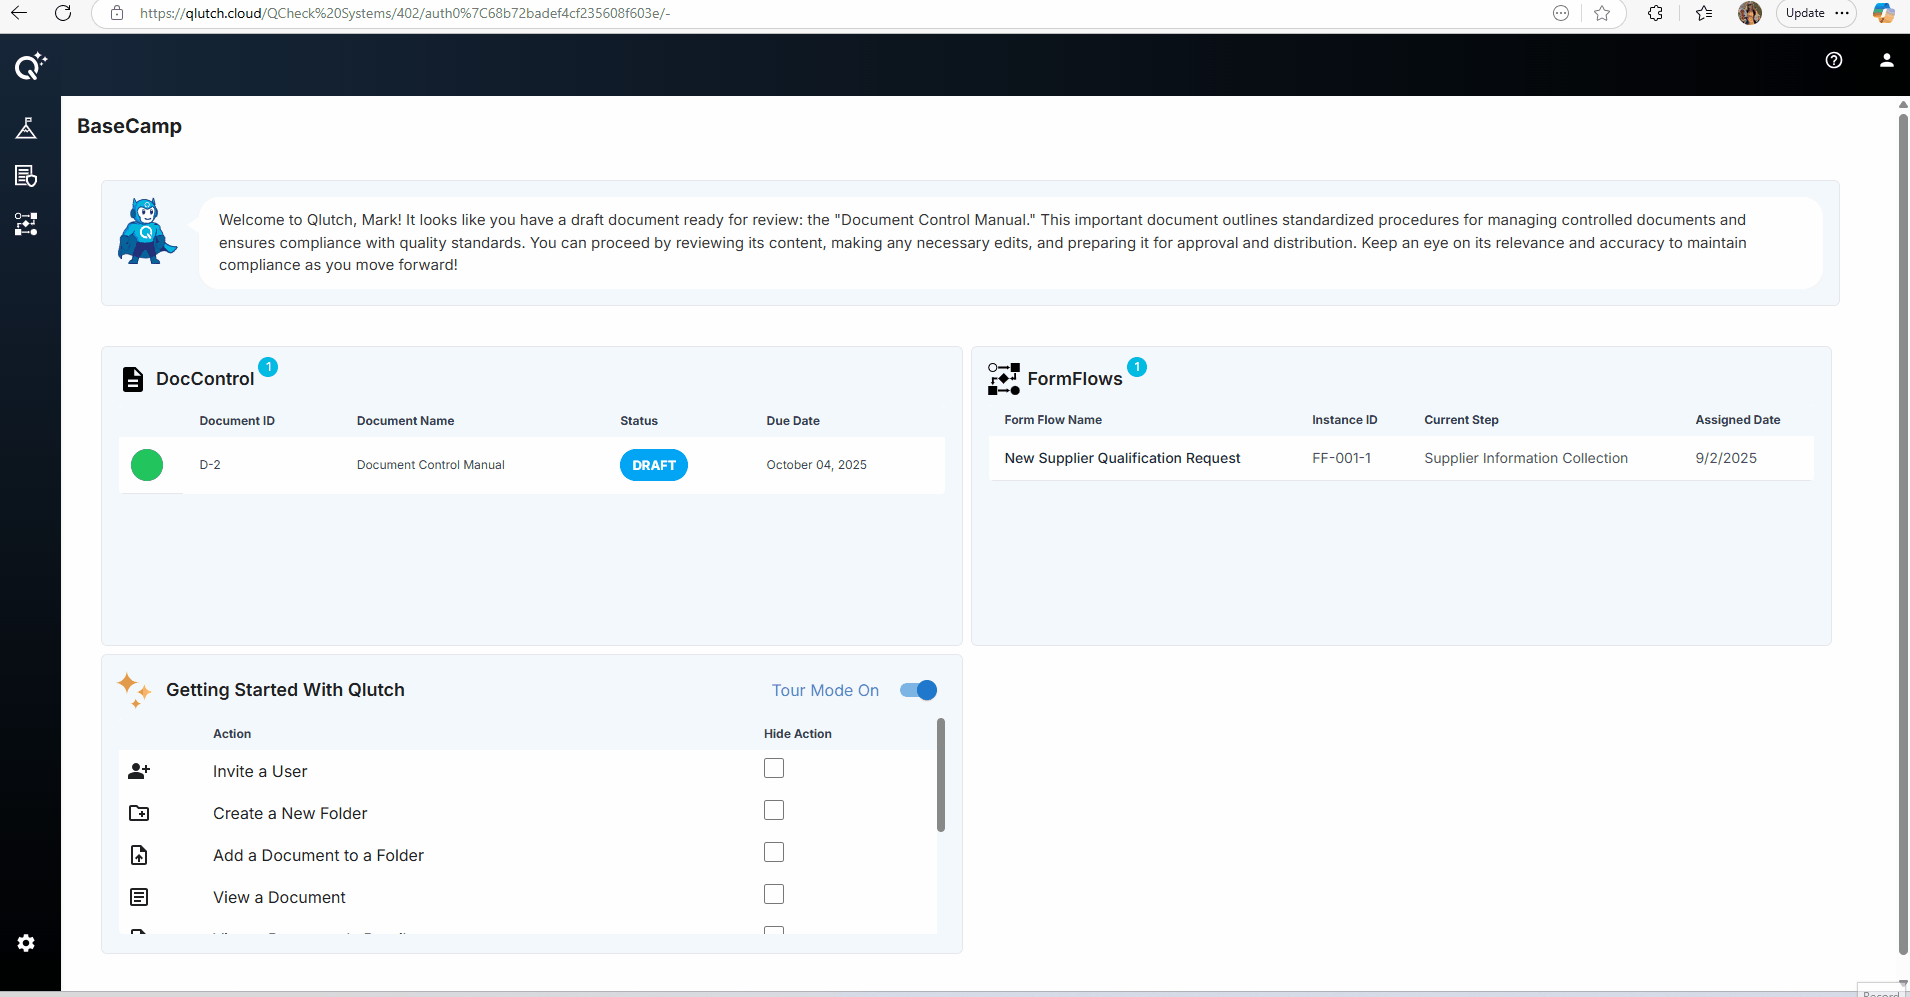Click the browser refresh button
Screen dimensions: 1910x997
pyautogui.click(x=63, y=13)
